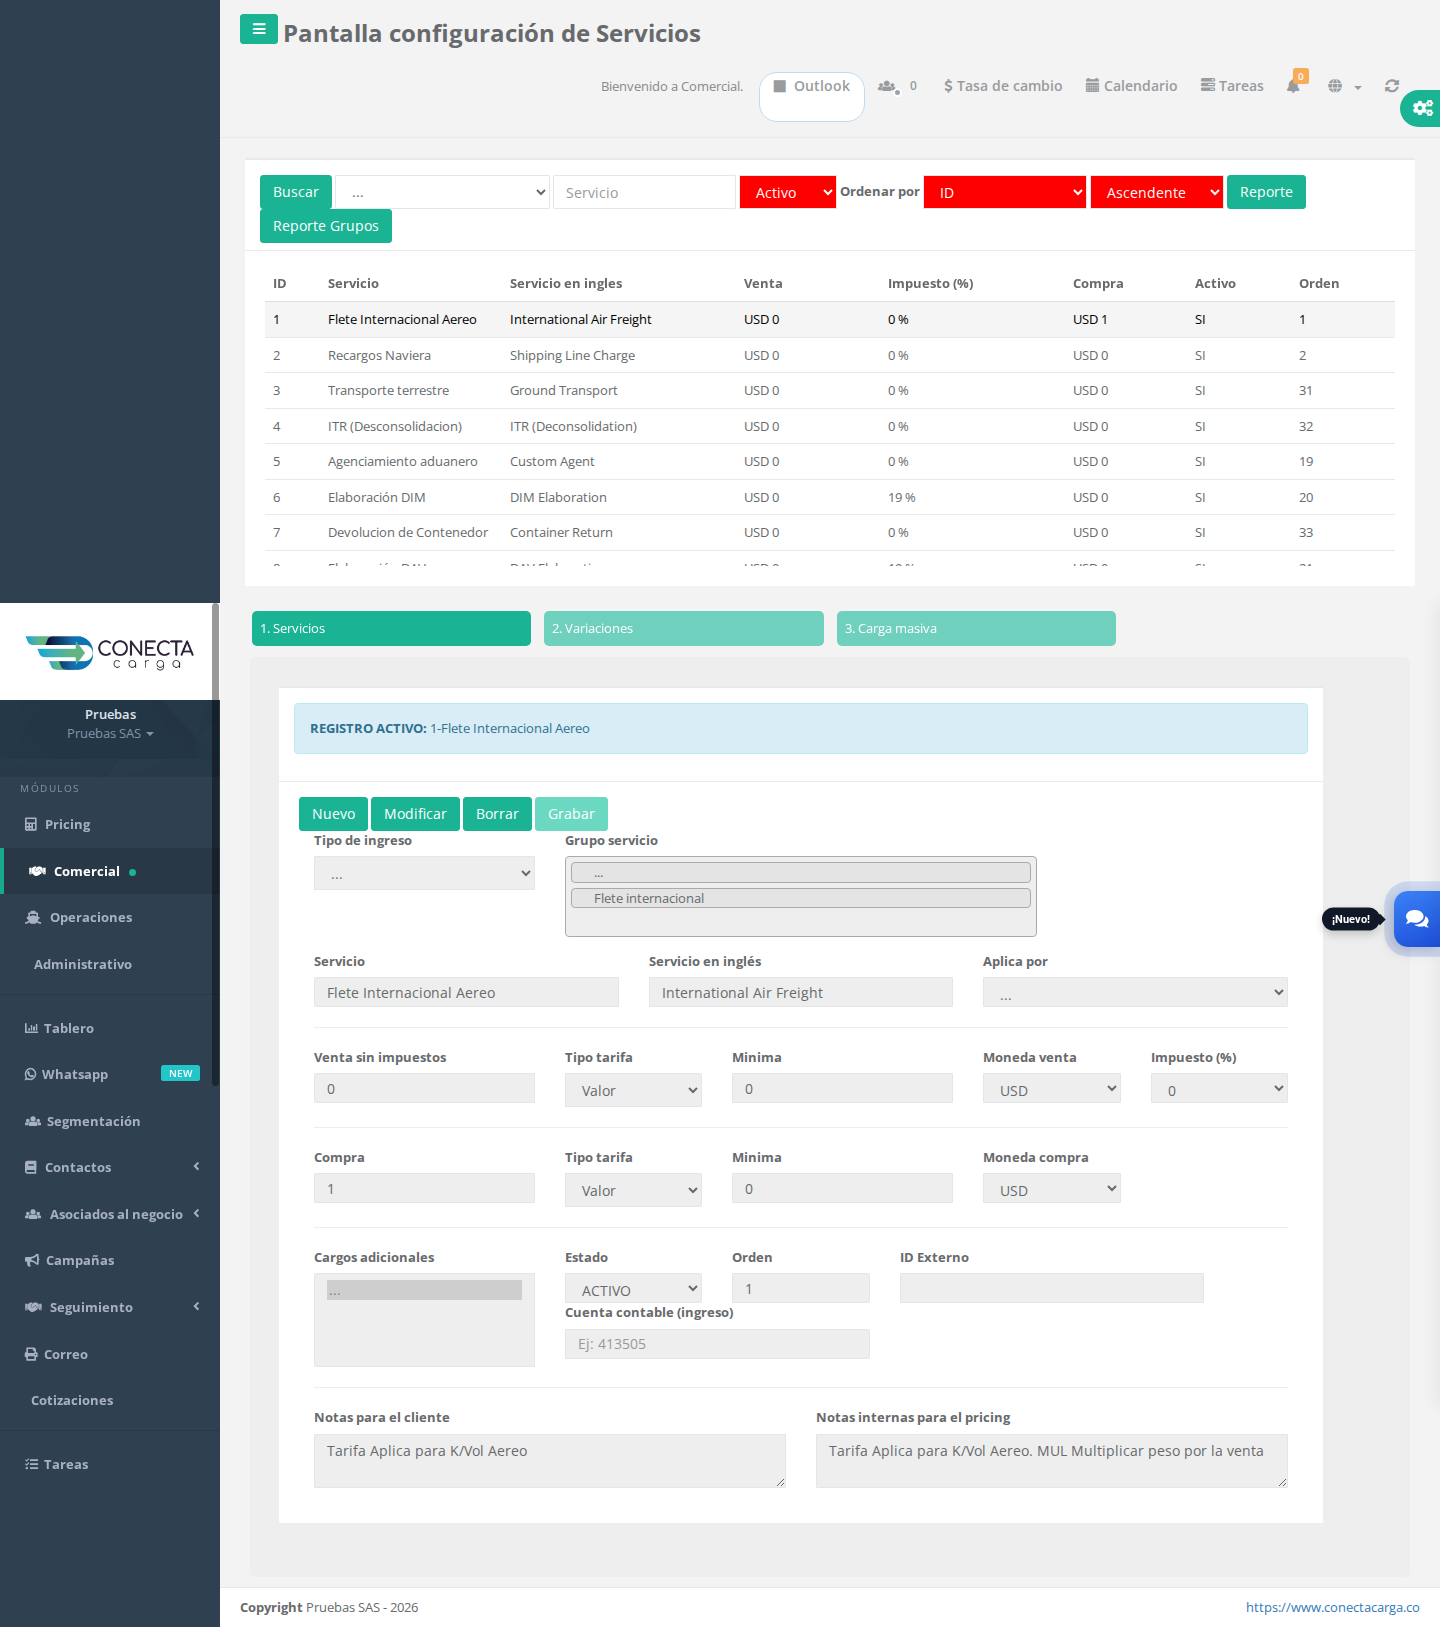The image size is (1440, 1627).
Task: Click the globe language icon
Action: (x=1335, y=86)
